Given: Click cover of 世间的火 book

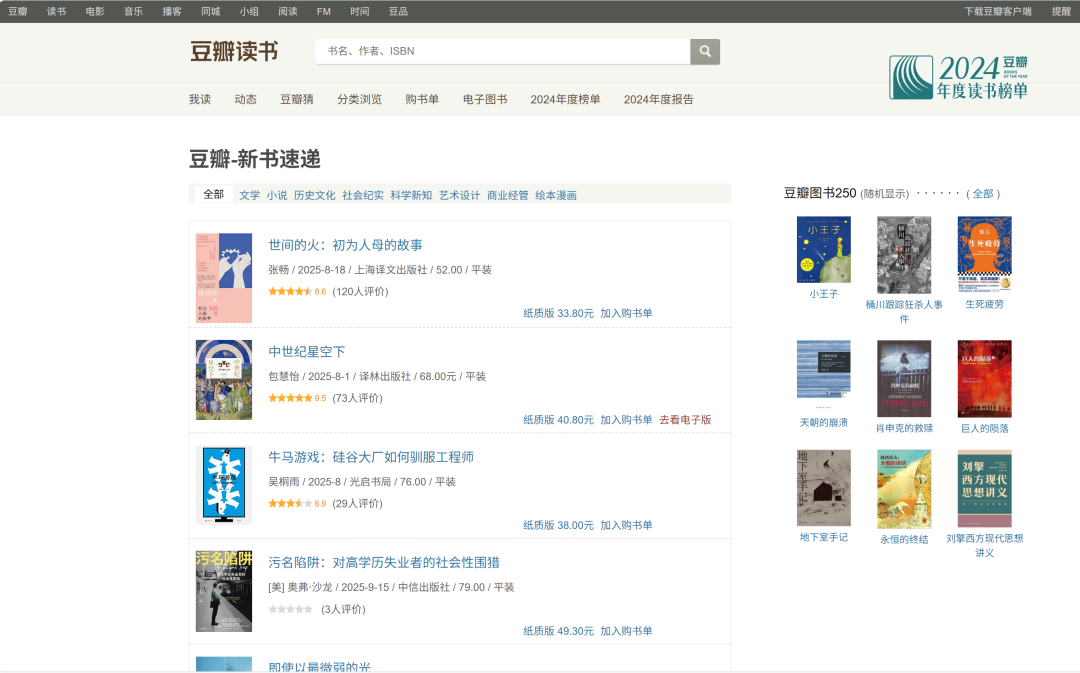Looking at the screenshot, I should pos(224,278).
